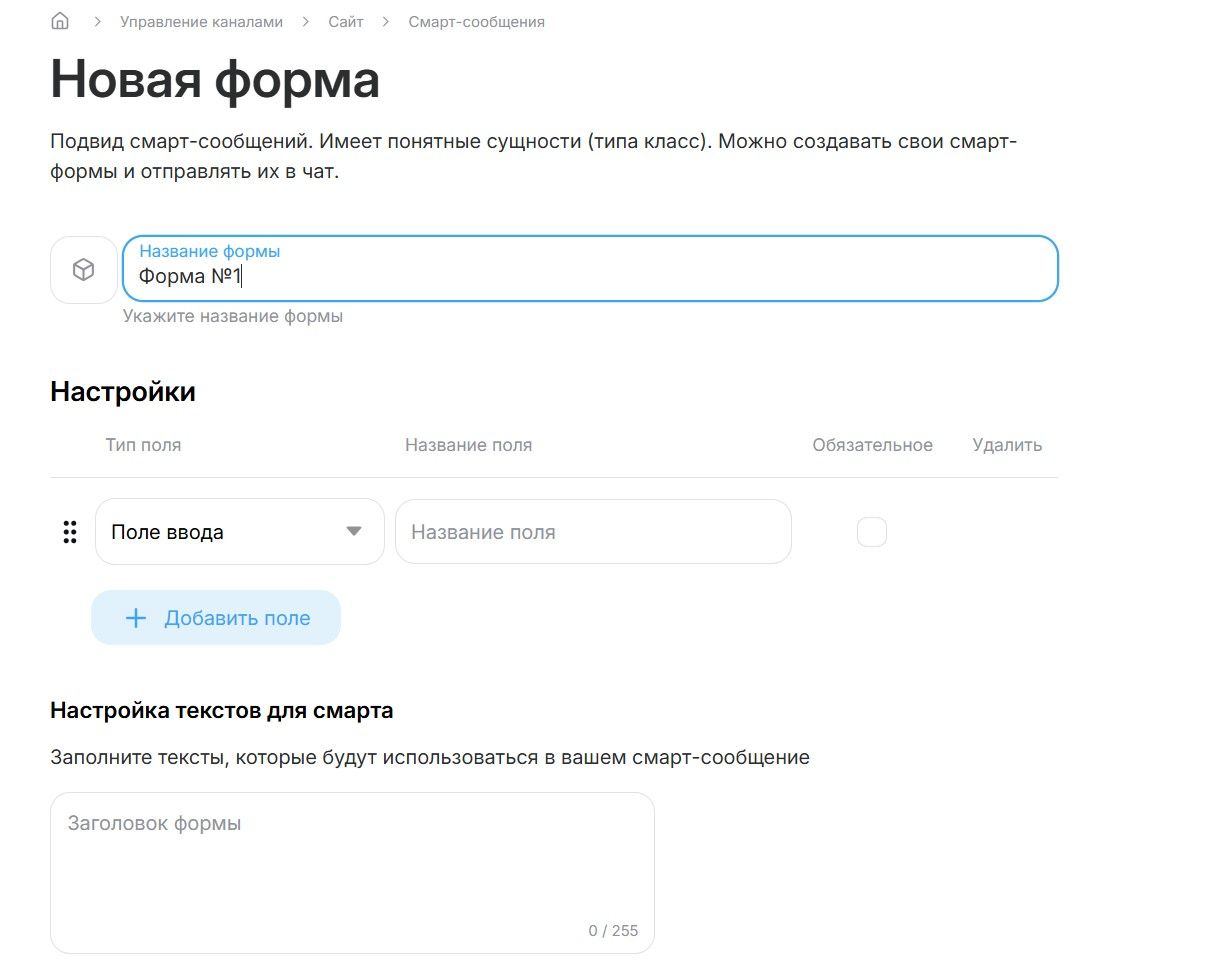Click the 0 / 255 character counter
This screenshot has height=972, width=1207.
click(x=613, y=931)
